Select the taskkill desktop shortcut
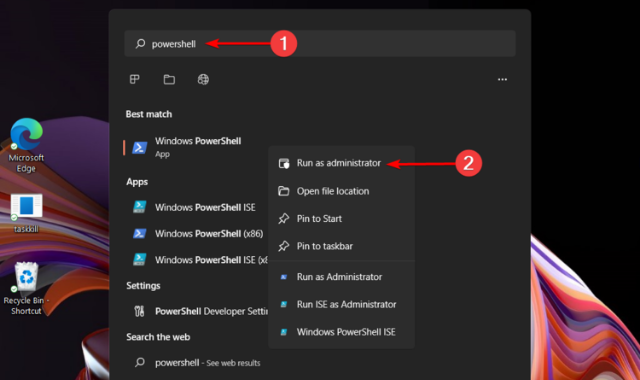The height and width of the screenshot is (380, 640). click(x=26, y=213)
